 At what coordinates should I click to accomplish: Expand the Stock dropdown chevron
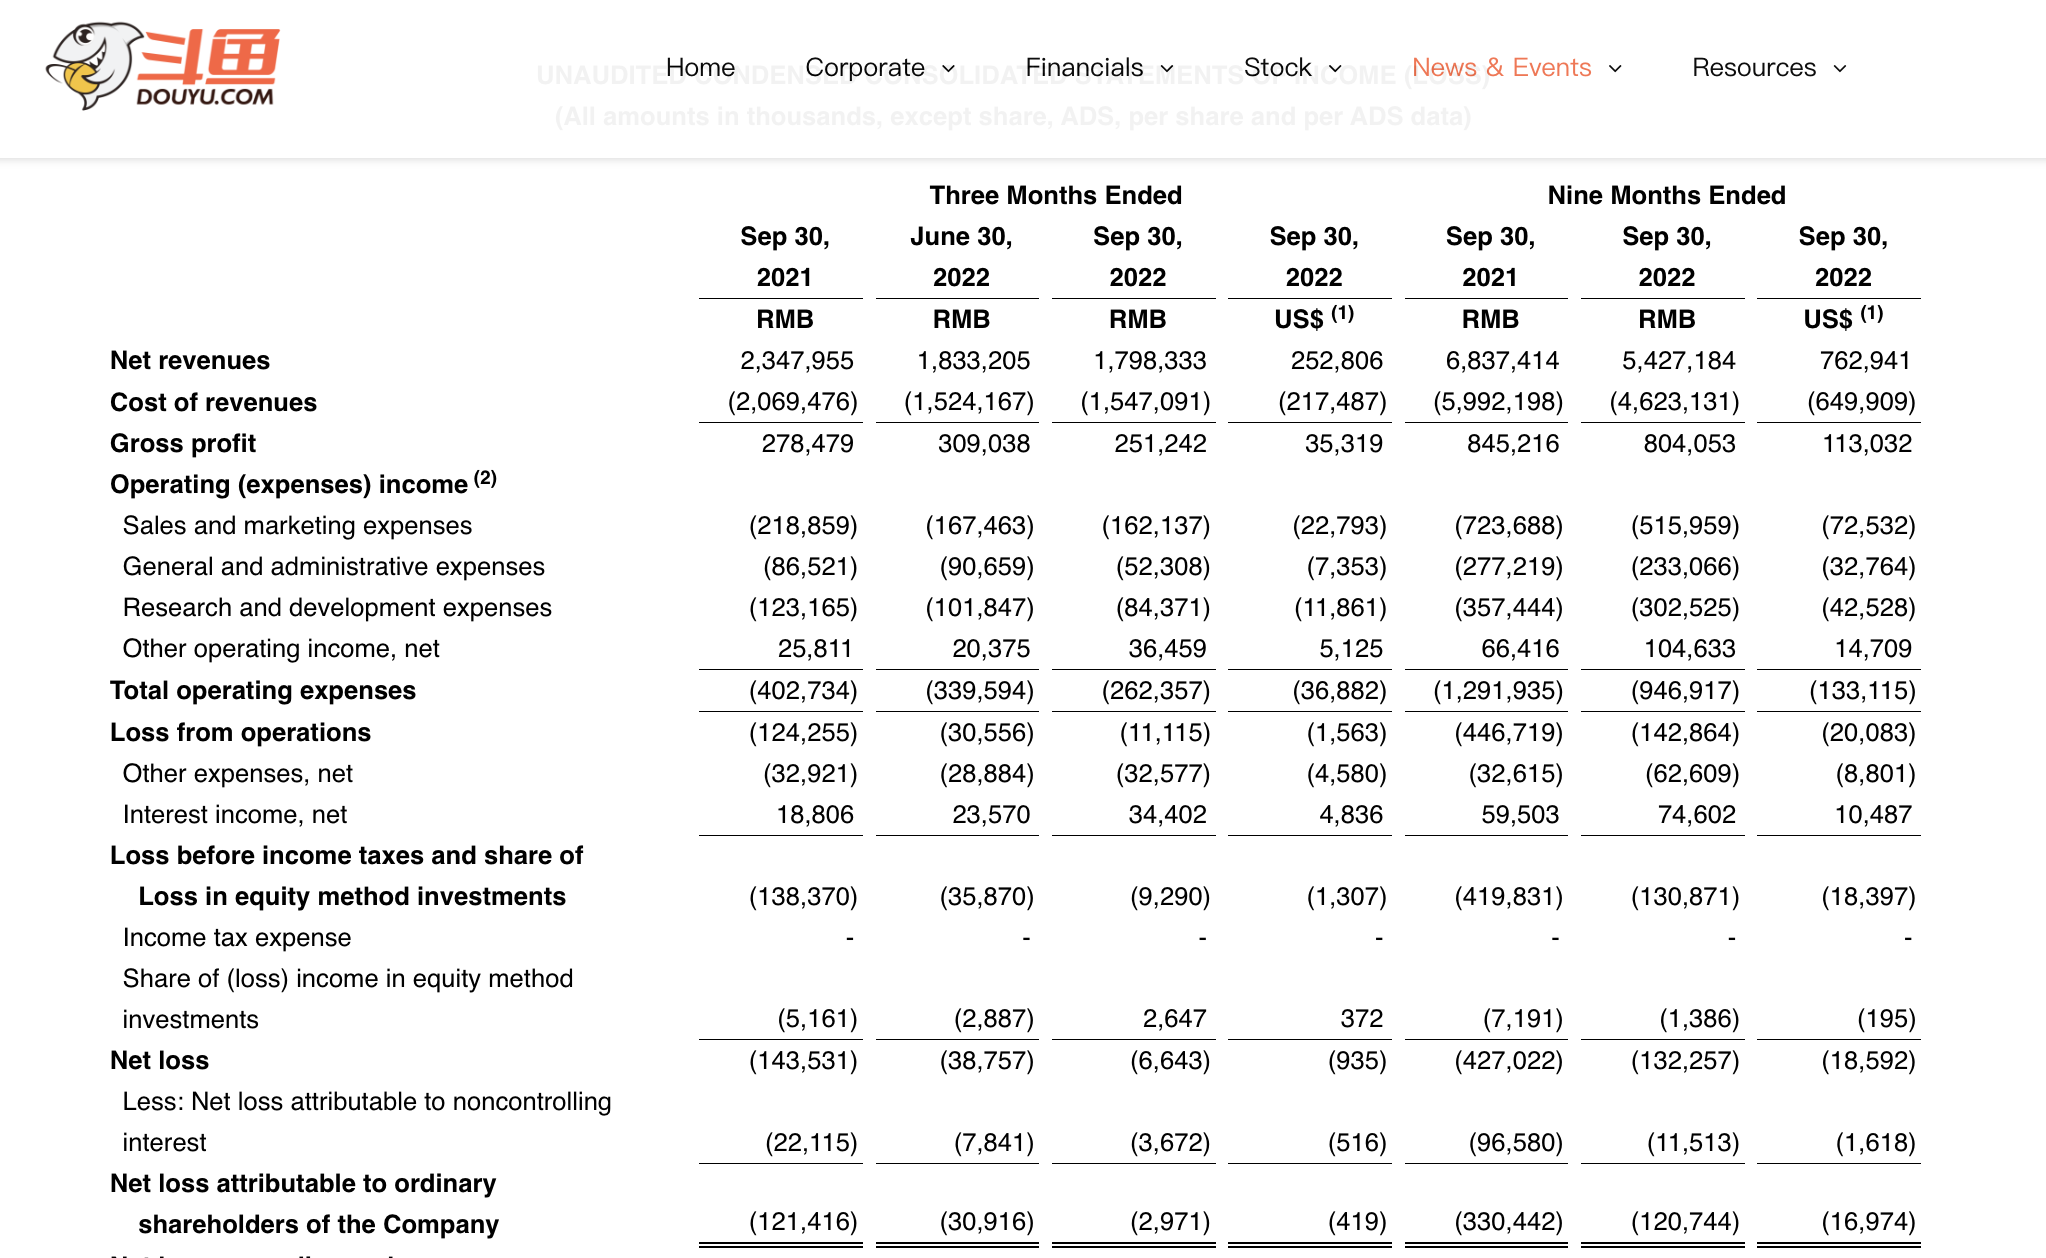click(x=1336, y=69)
